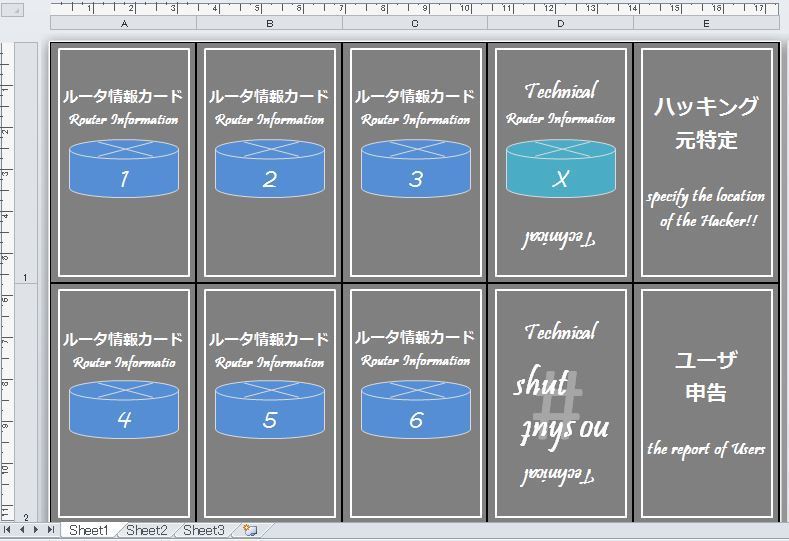Select column D header
The width and height of the screenshot is (789, 541).
pyautogui.click(x=561, y=23)
